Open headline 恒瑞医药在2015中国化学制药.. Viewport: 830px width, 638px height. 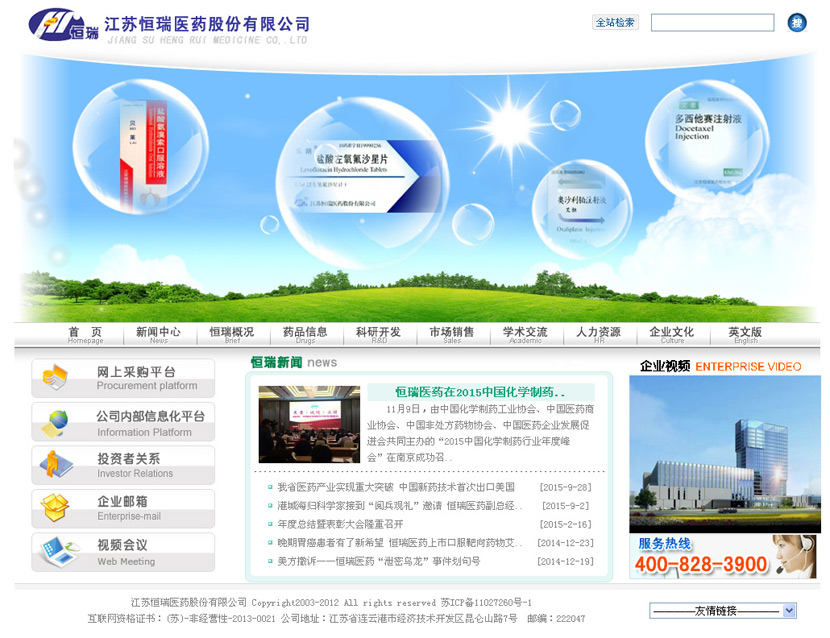coord(480,392)
